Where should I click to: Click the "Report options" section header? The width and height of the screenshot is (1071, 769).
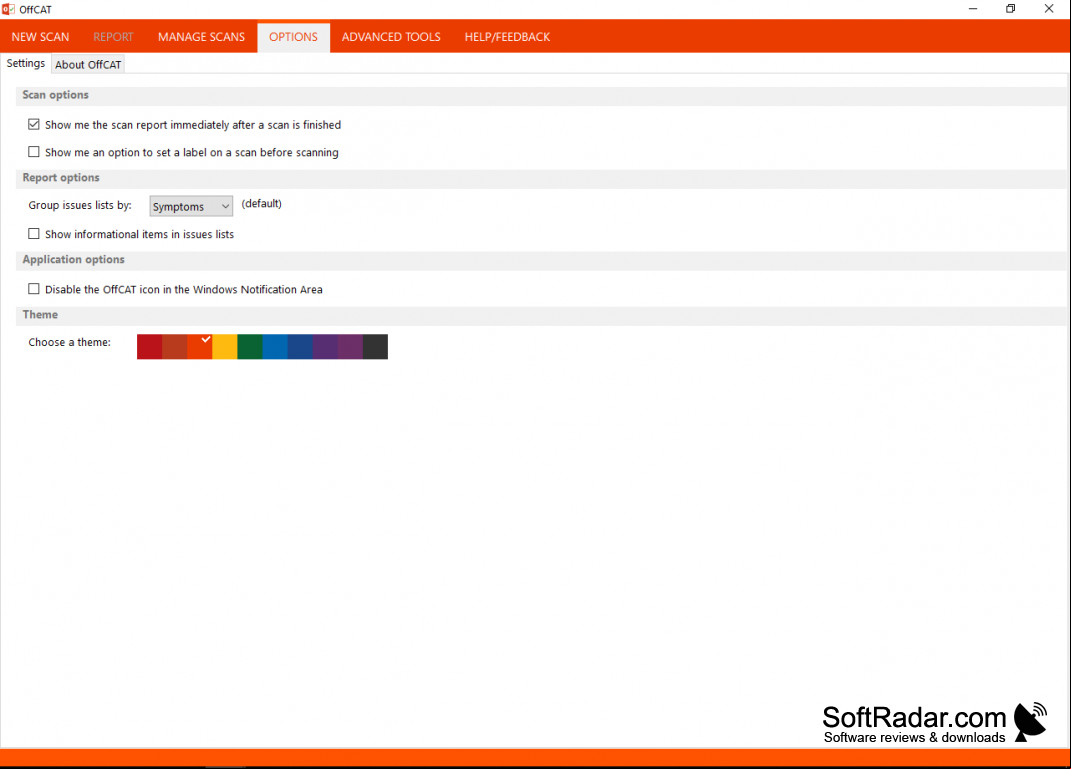(x=61, y=178)
